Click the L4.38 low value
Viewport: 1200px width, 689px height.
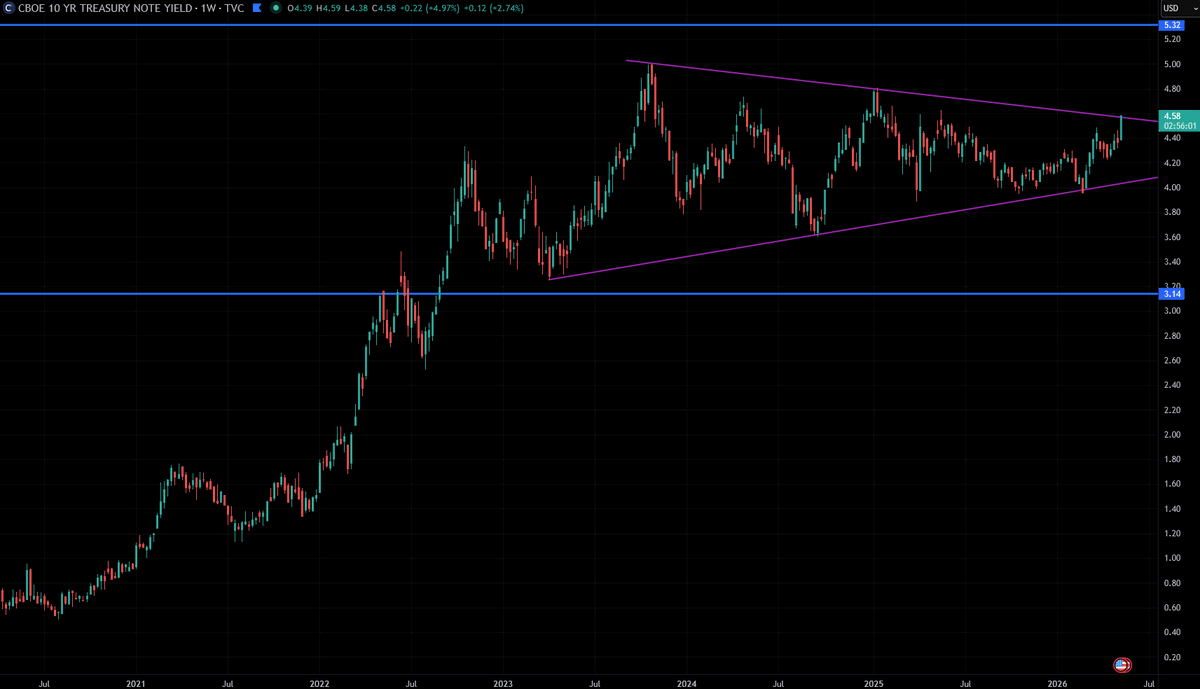pyautogui.click(x=357, y=8)
